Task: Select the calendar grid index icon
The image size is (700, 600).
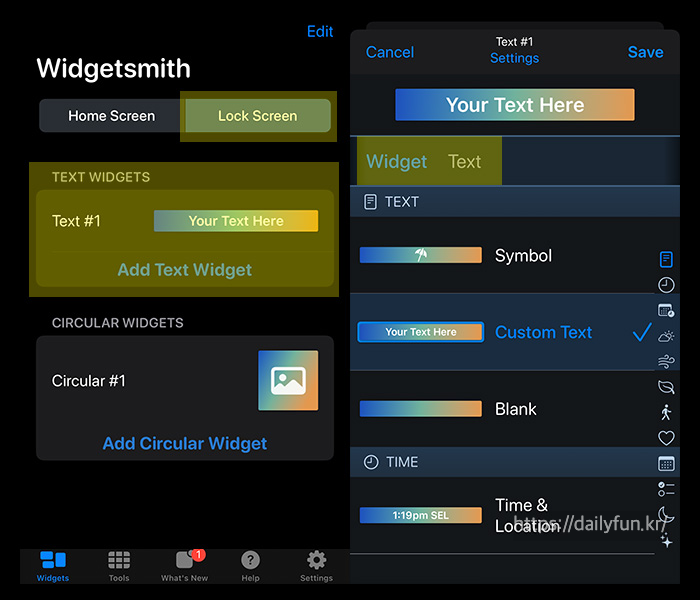Action: point(666,464)
